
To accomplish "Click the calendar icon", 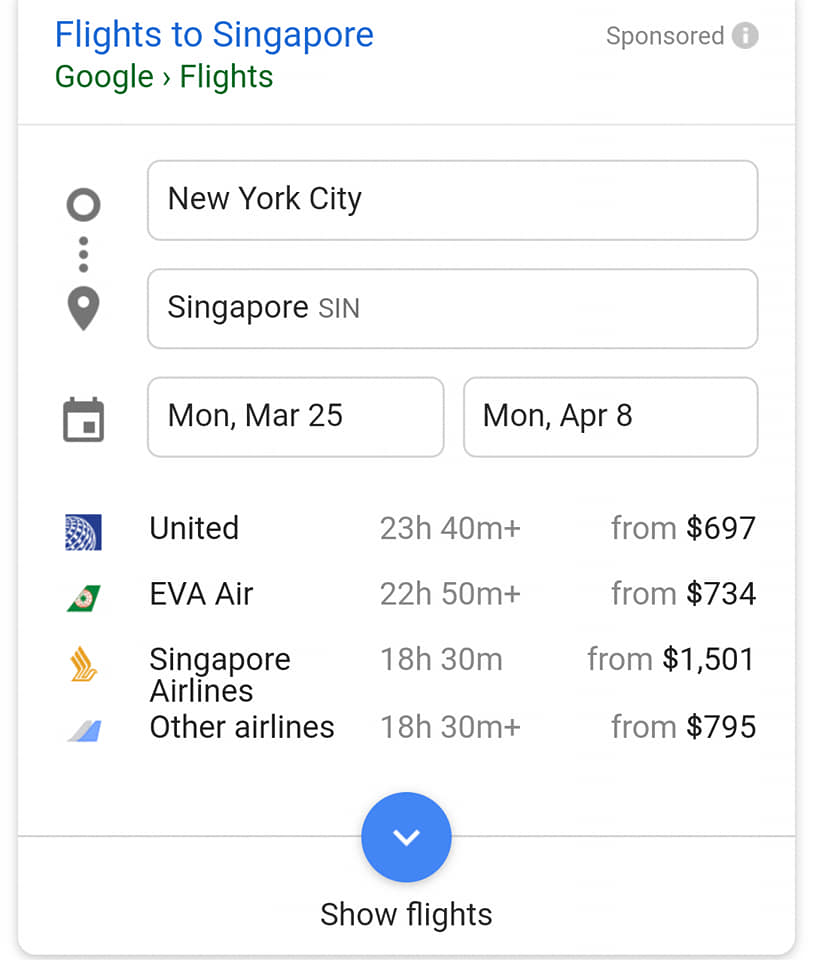I will tap(83, 419).
